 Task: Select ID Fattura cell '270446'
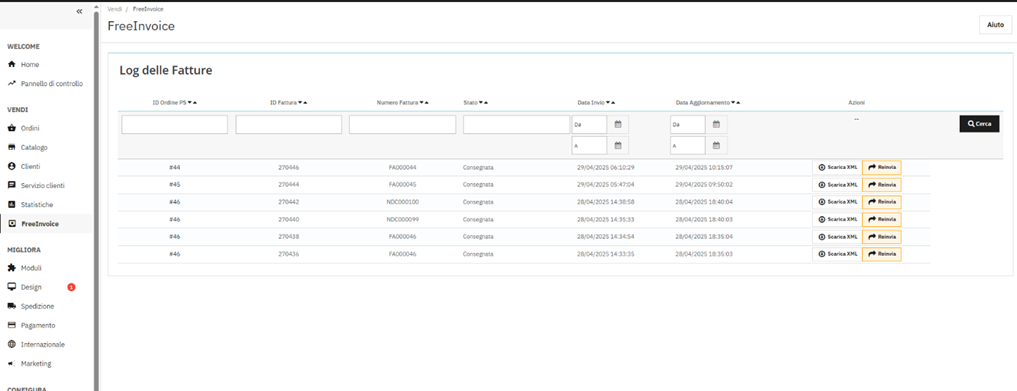(289, 167)
